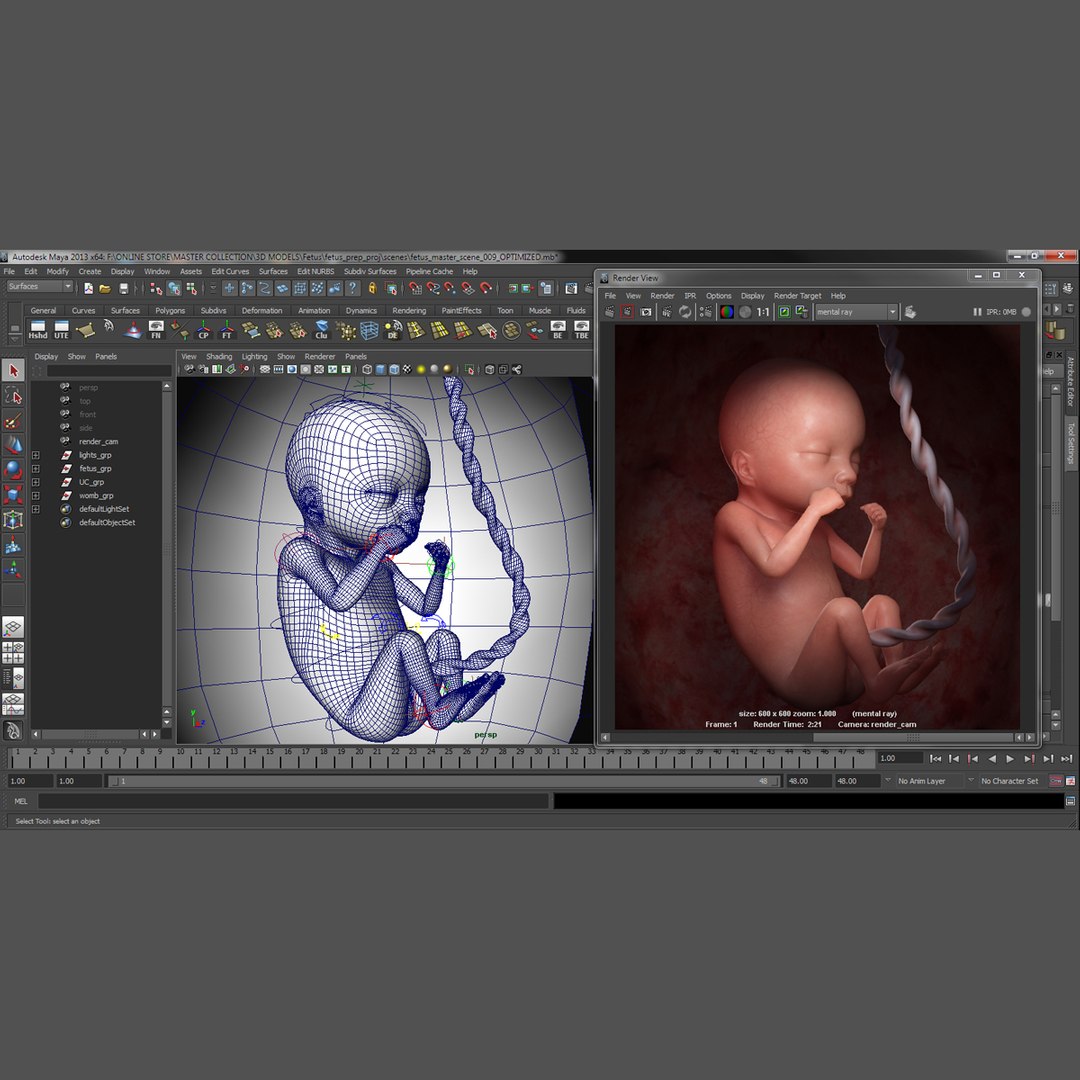Click the blue lattice cage shelf icon
Screen dimensions: 1080x1080
point(369,330)
